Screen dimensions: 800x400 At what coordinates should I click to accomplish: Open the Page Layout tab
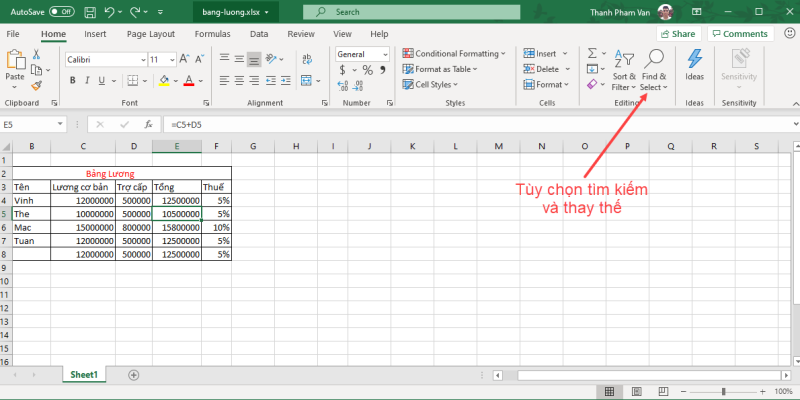pos(150,33)
